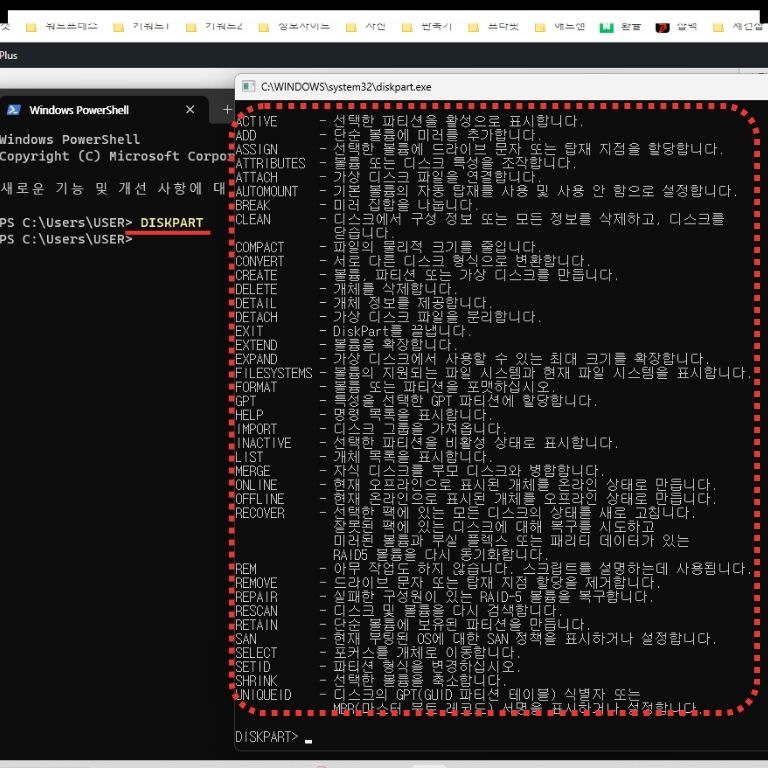This screenshot has height=768, width=768.
Task: Open the 워드프레스 bookmark folder
Action: [x=61, y=26]
